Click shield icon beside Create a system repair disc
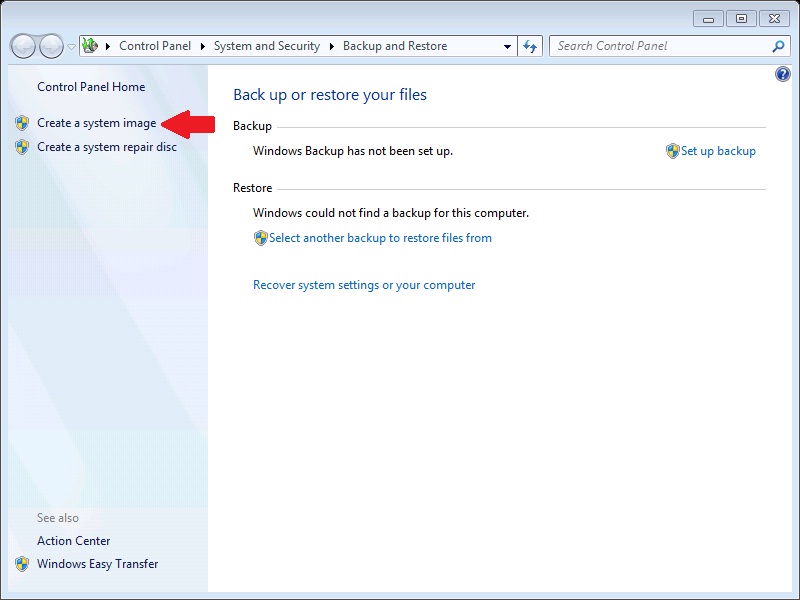 coord(22,147)
